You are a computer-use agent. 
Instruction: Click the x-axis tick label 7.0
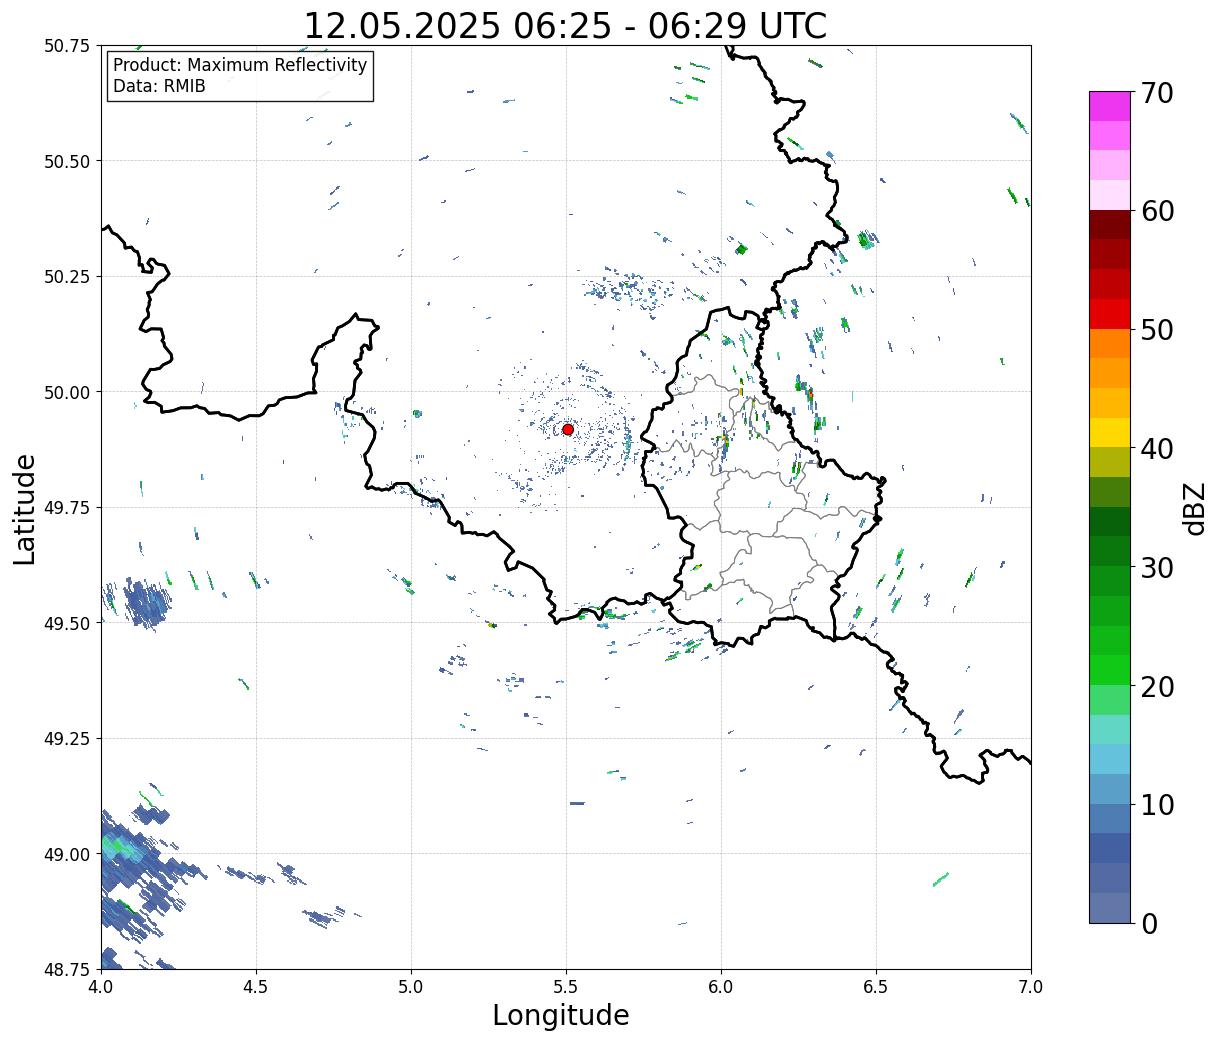point(1031,986)
